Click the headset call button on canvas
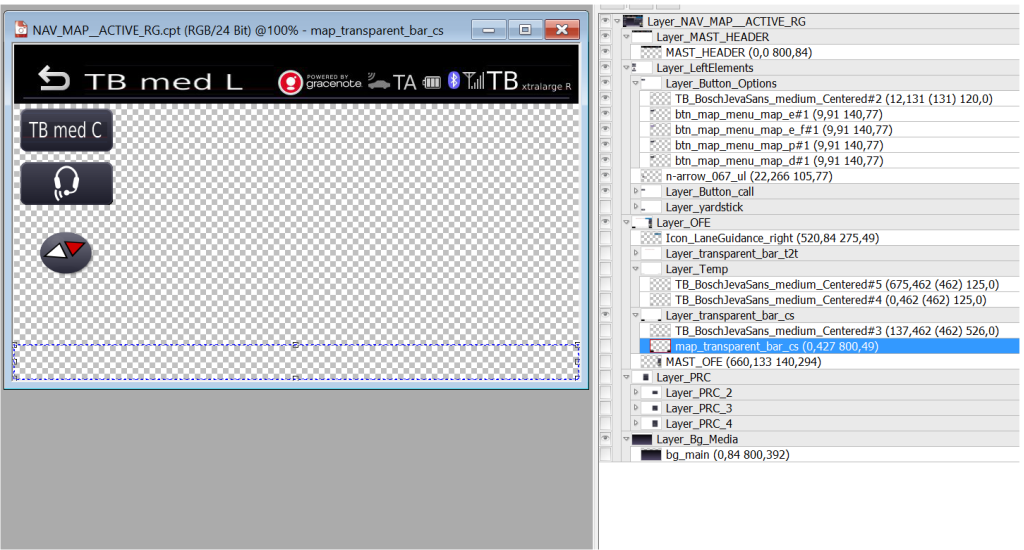The width and height of the screenshot is (1024, 550). point(67,183)
